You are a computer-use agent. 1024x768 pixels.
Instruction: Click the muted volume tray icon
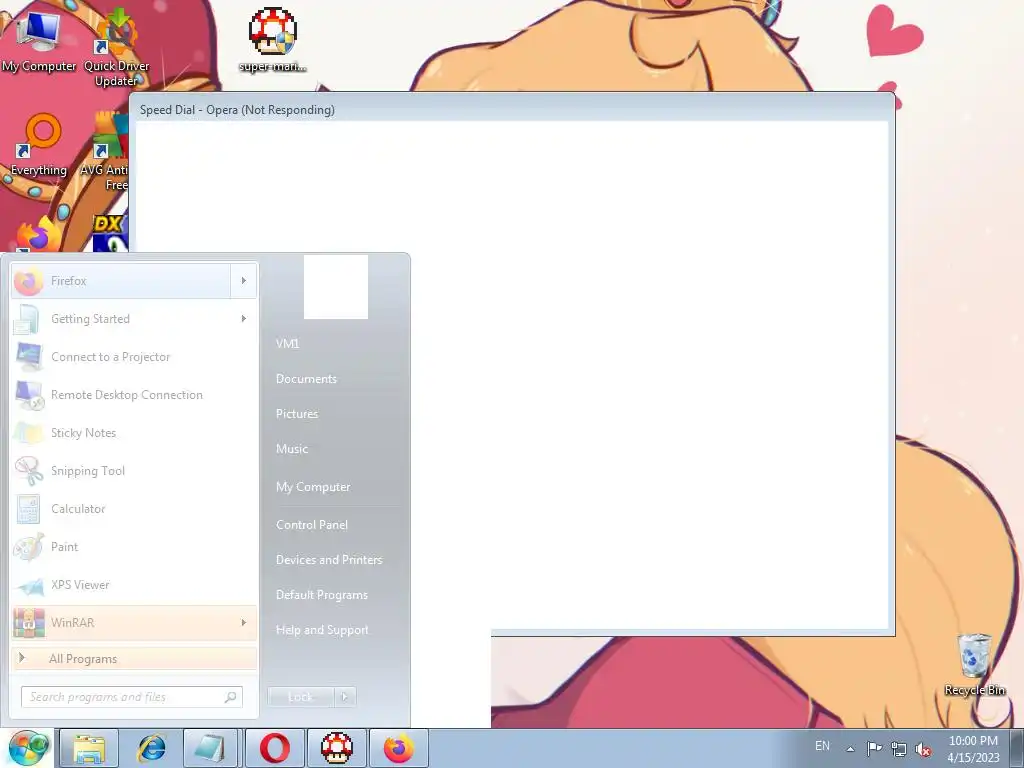[x=923, y=749]
